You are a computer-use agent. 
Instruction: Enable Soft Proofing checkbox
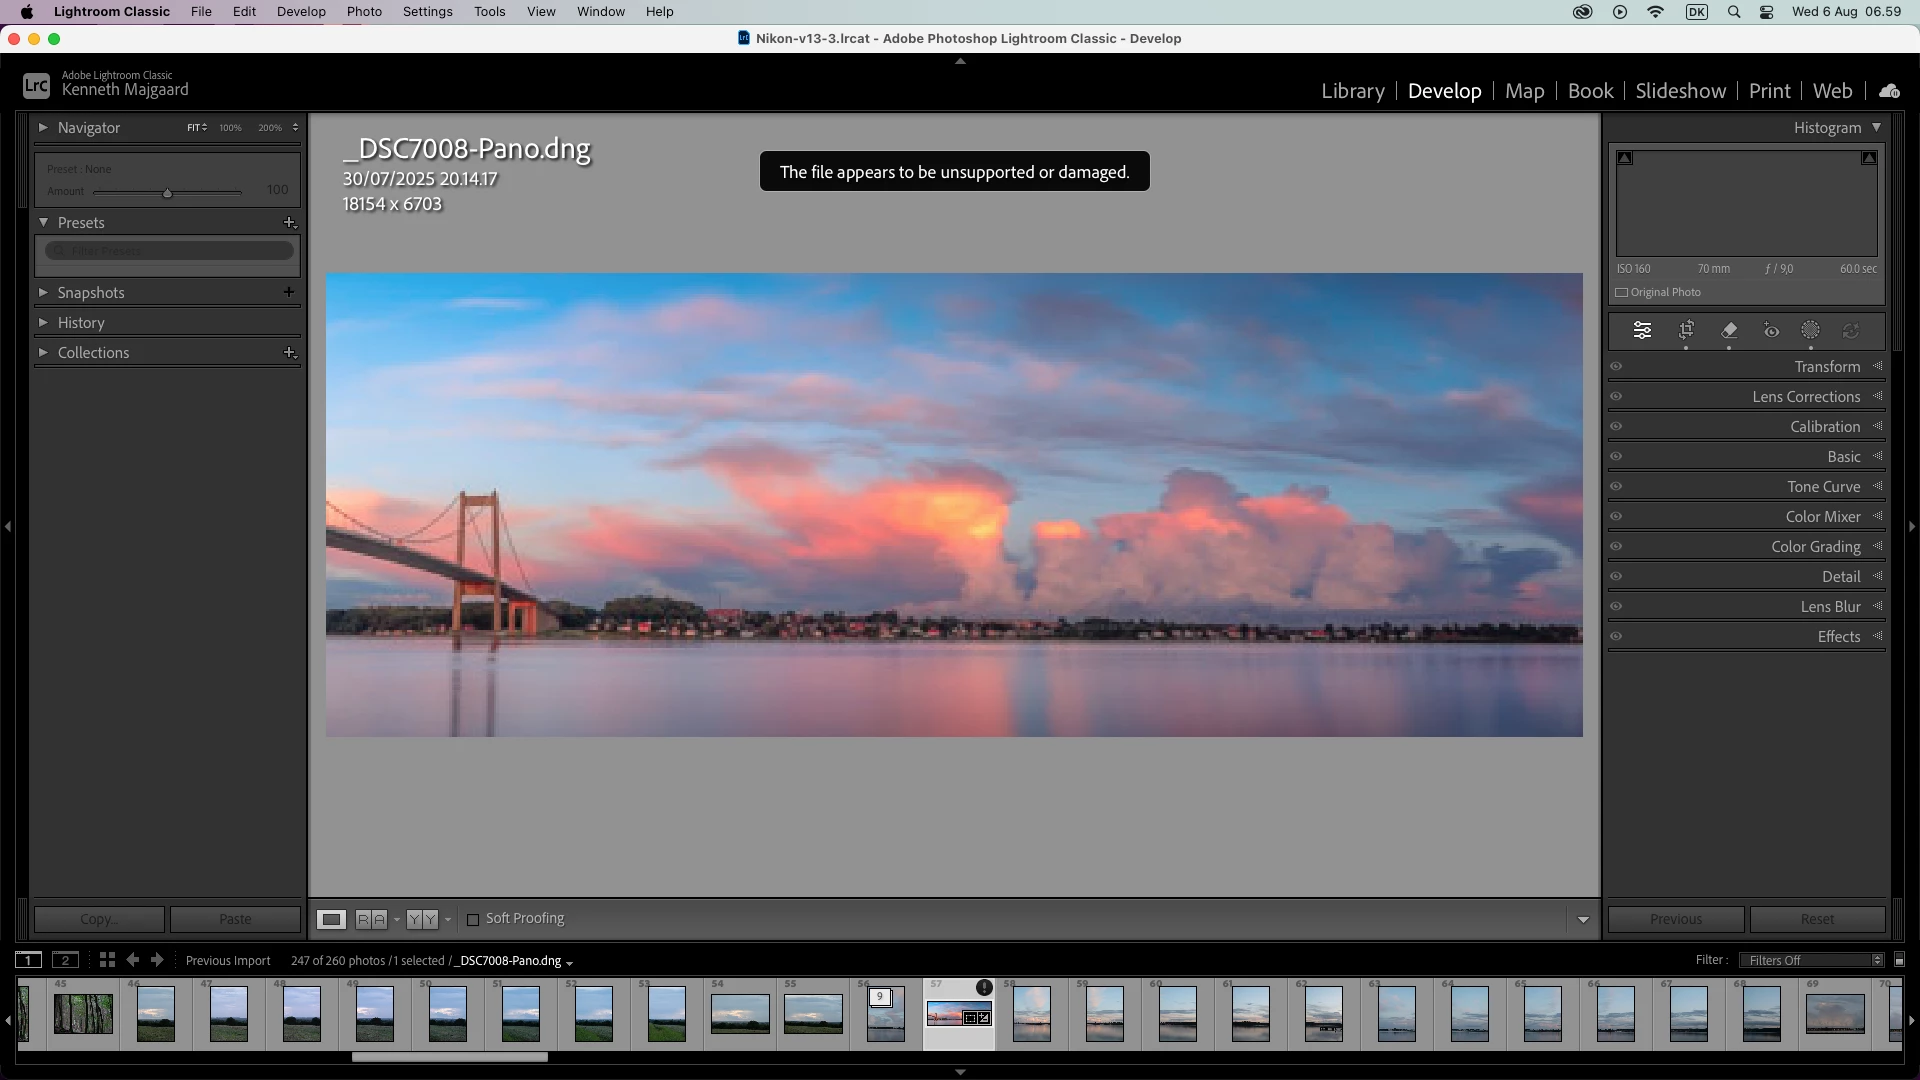pos(474,919)
